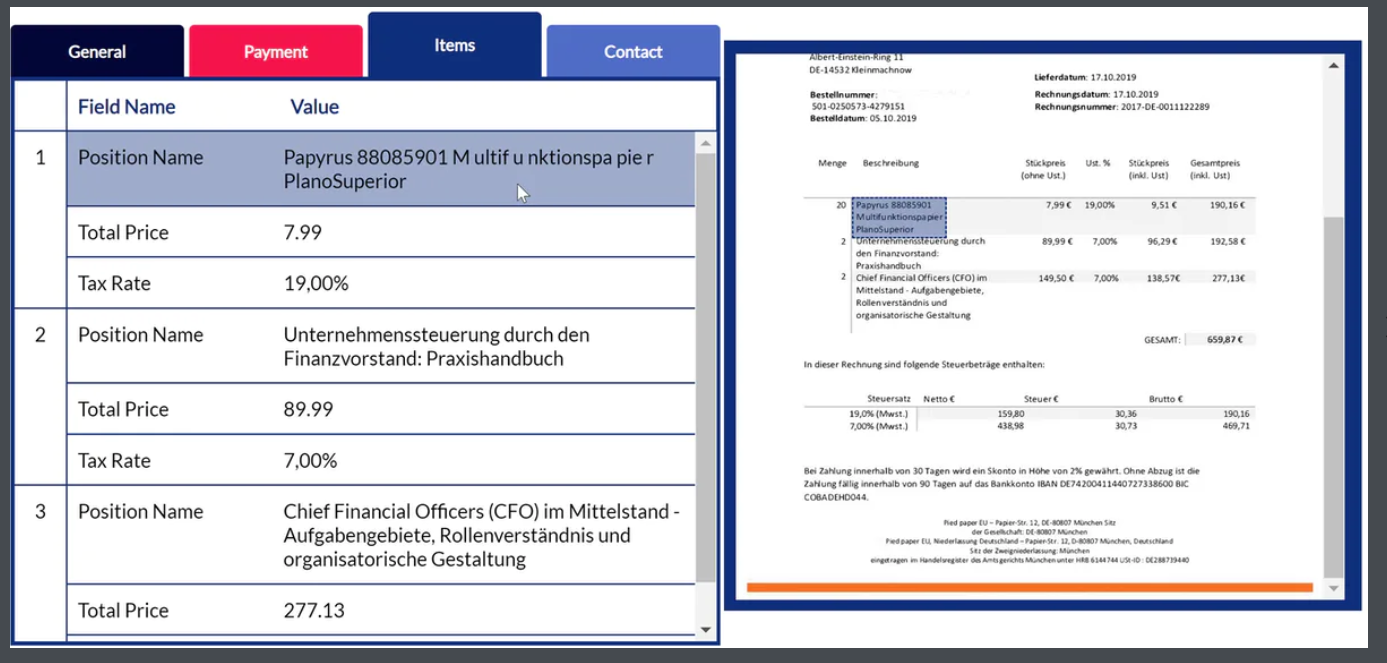Click the Tax Rate value 7,00%

[x=310, y=460]
